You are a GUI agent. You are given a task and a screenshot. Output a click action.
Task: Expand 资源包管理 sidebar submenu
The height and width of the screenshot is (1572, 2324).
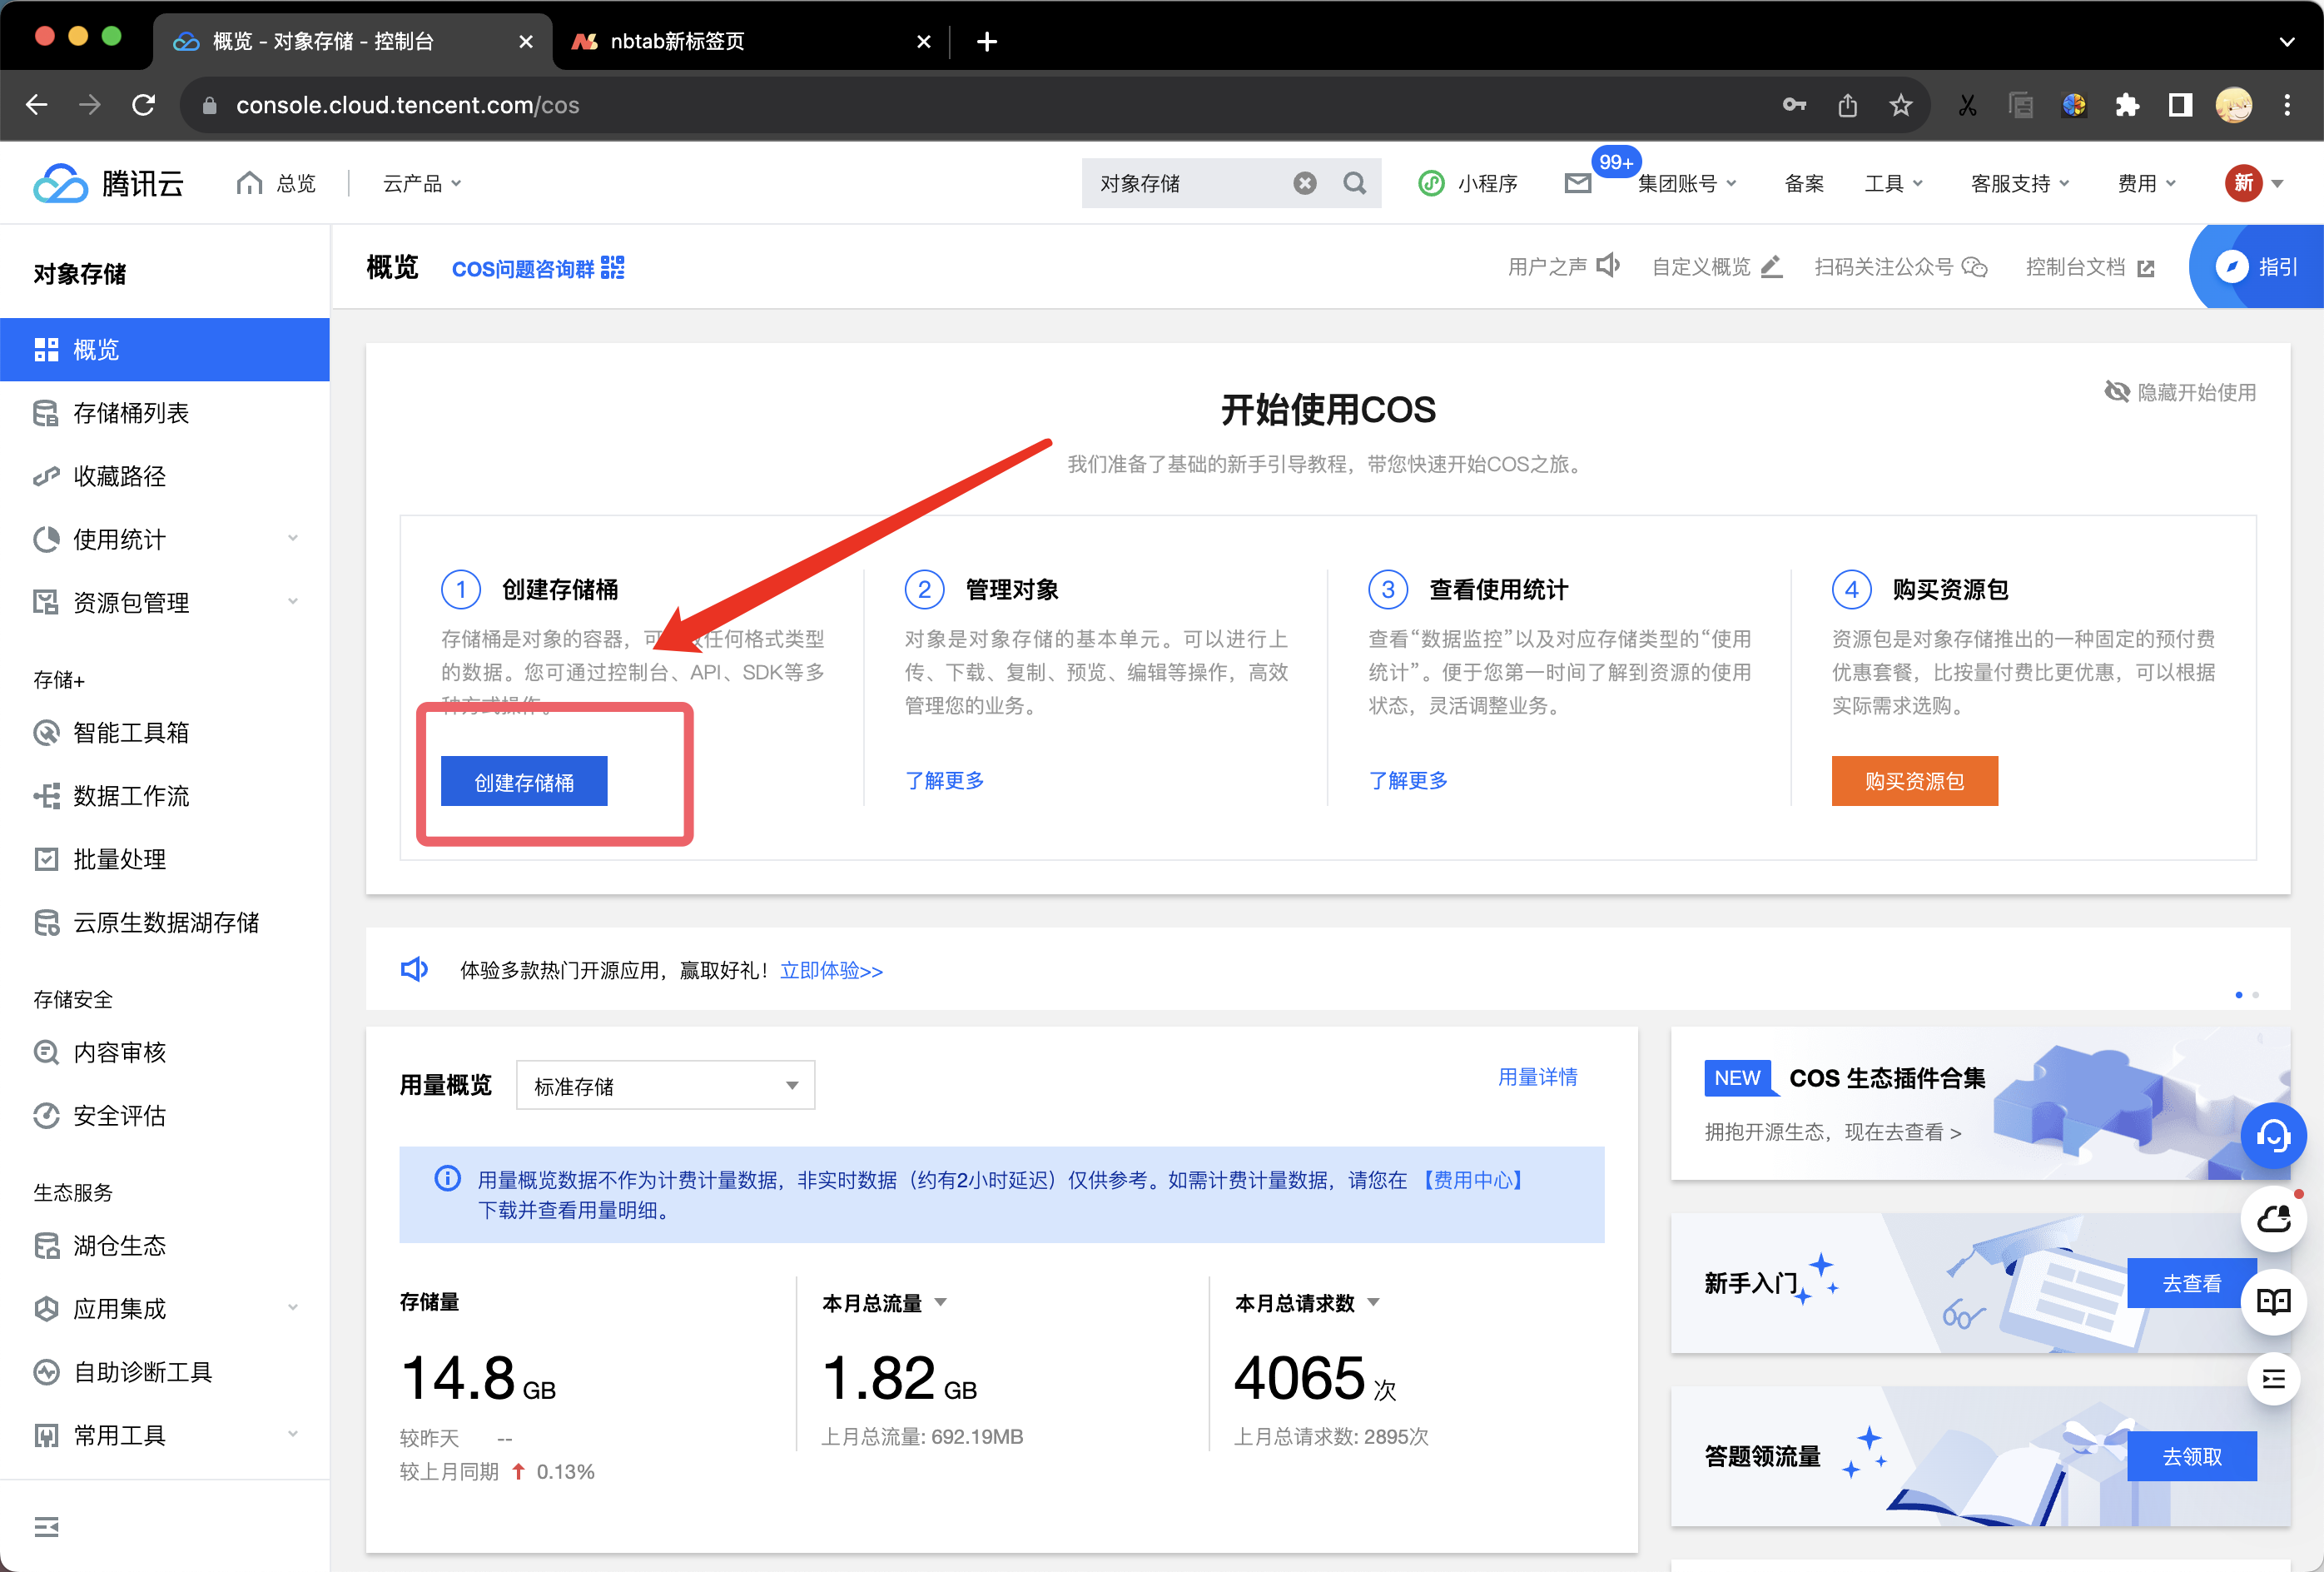(x=293, y=601)
